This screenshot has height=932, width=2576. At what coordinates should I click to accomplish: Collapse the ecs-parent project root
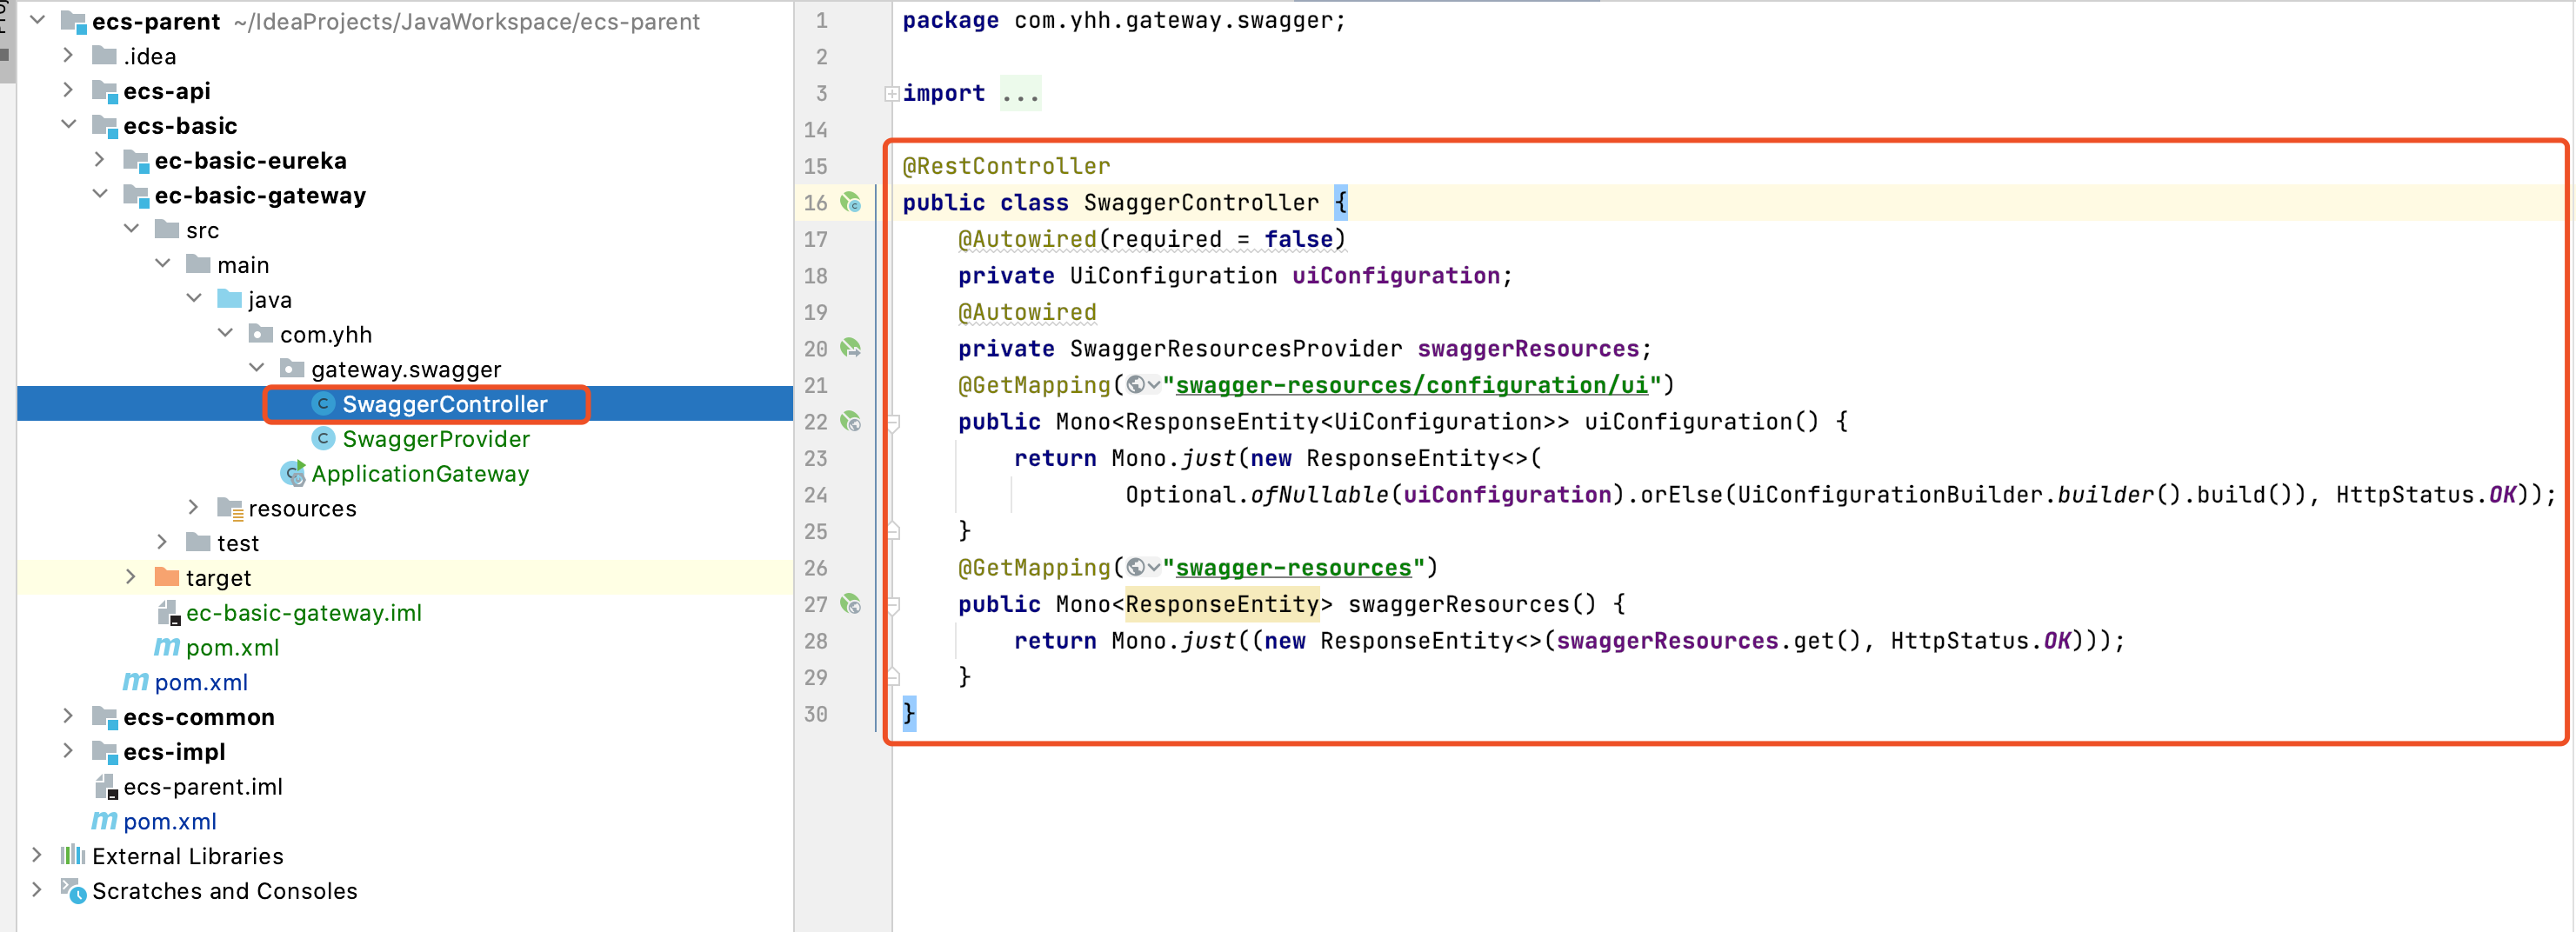pos(37,20)
